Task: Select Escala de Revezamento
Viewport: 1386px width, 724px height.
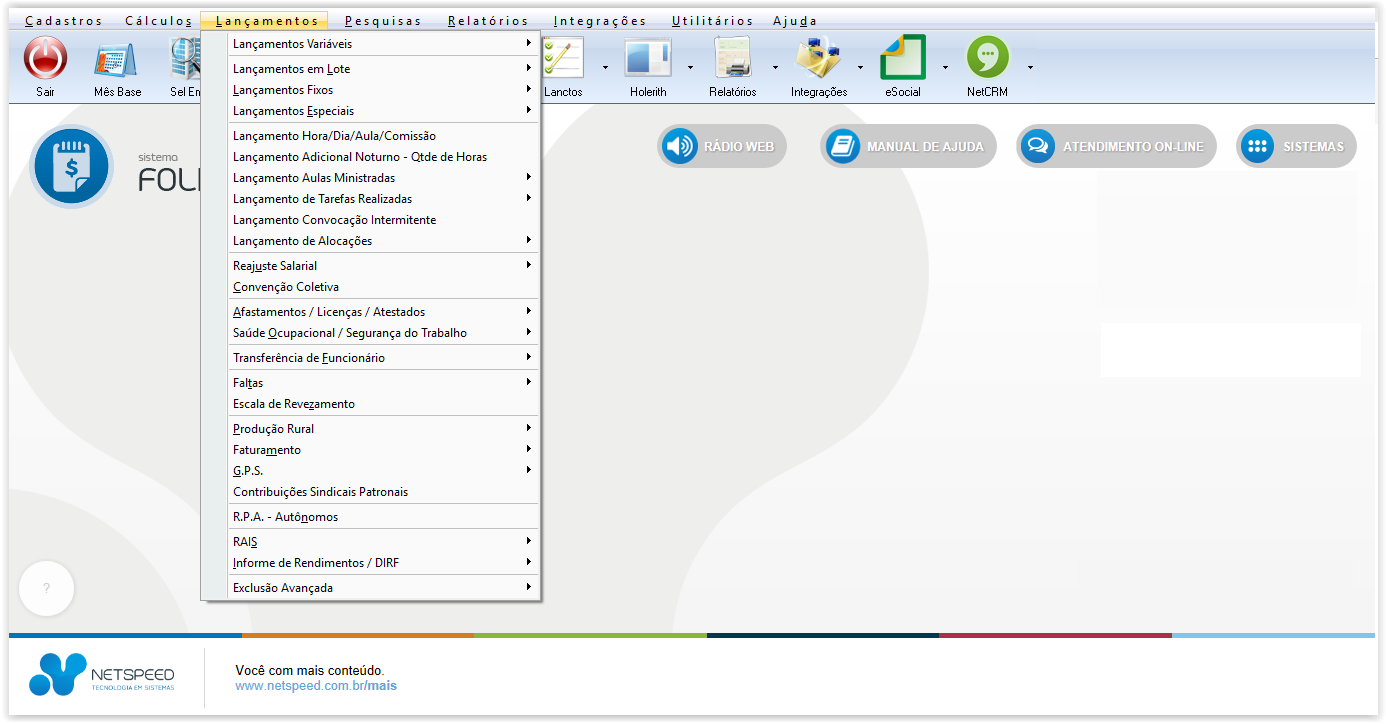Action: 384,404
